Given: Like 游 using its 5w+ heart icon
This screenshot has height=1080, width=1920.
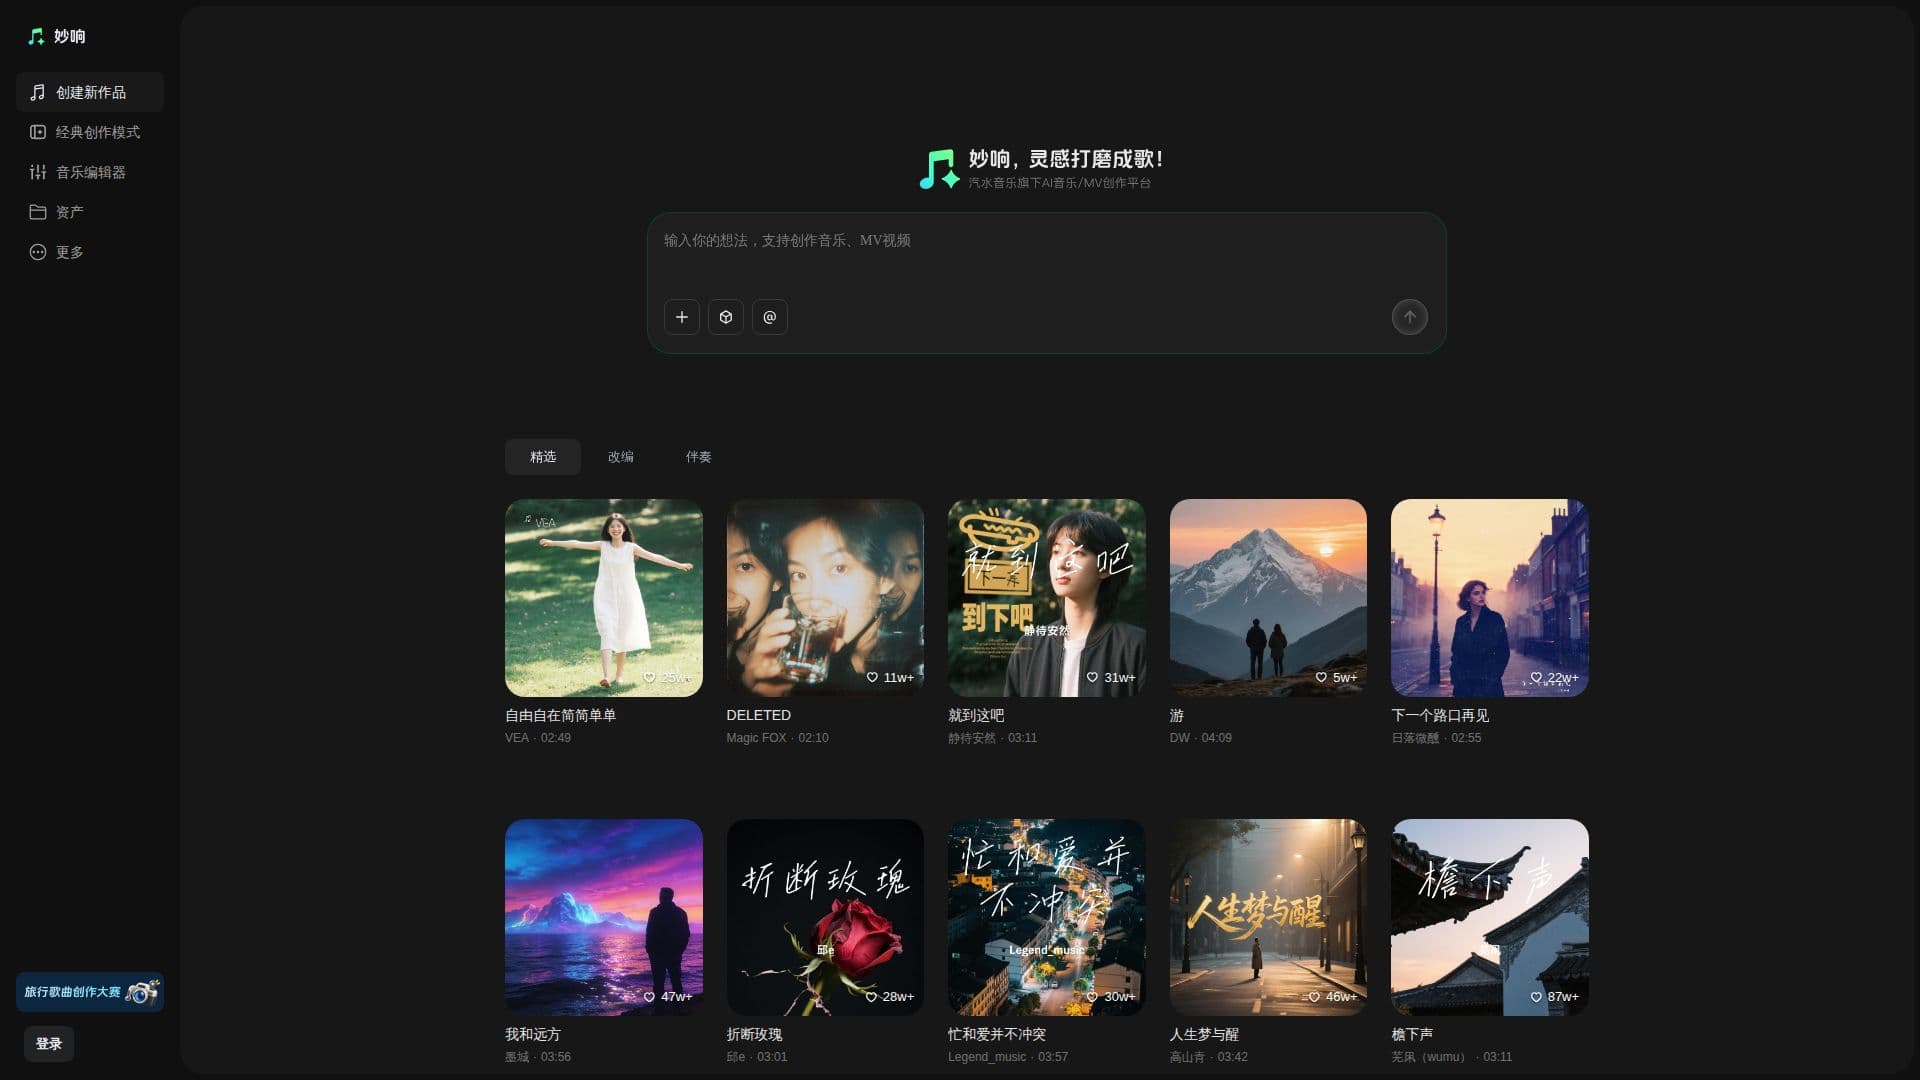Looking at the screenshot, I should pos(1321,677).
